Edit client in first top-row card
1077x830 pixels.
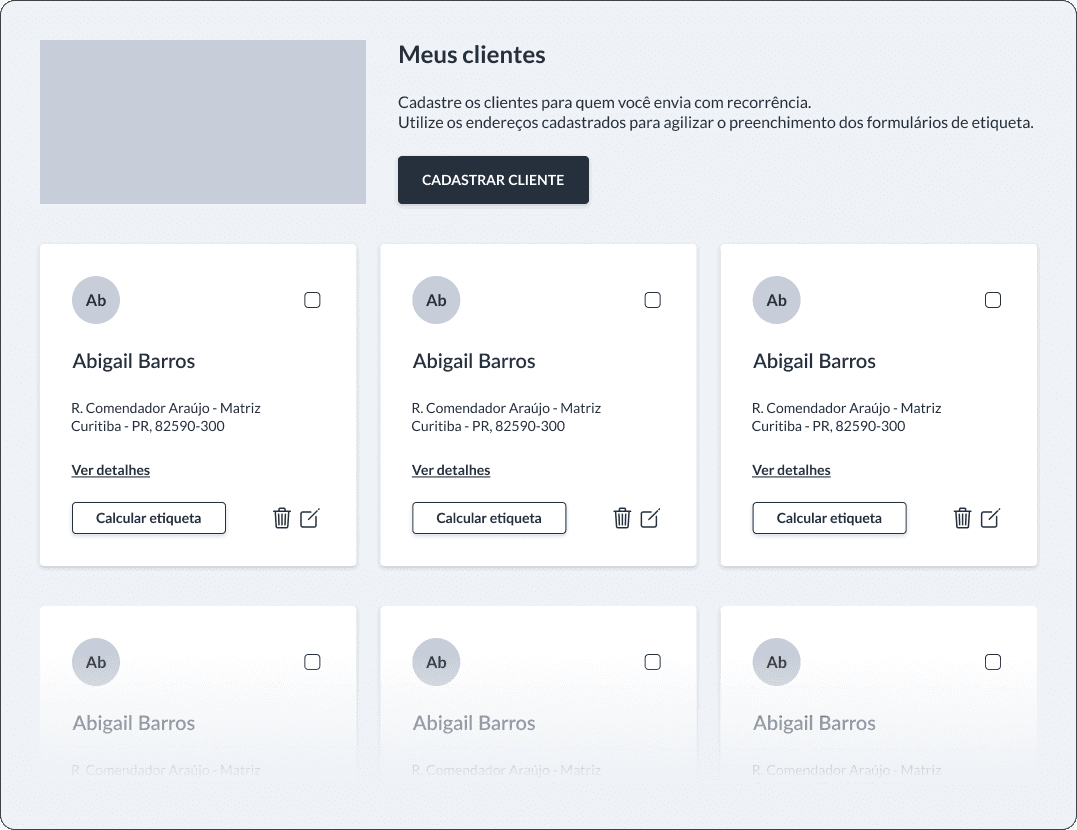pyautogui.click(x=310, y=518)
